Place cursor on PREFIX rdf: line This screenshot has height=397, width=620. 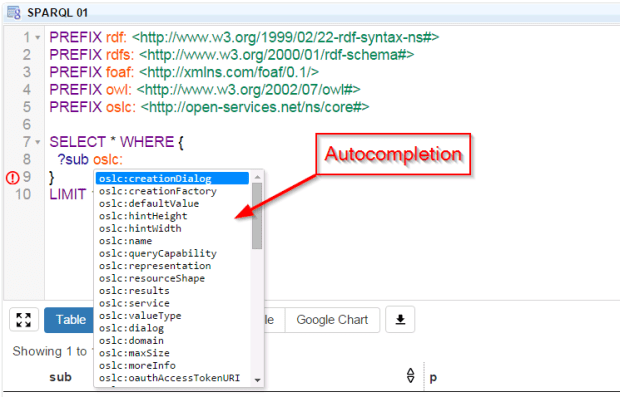click(x=244, y=37)
